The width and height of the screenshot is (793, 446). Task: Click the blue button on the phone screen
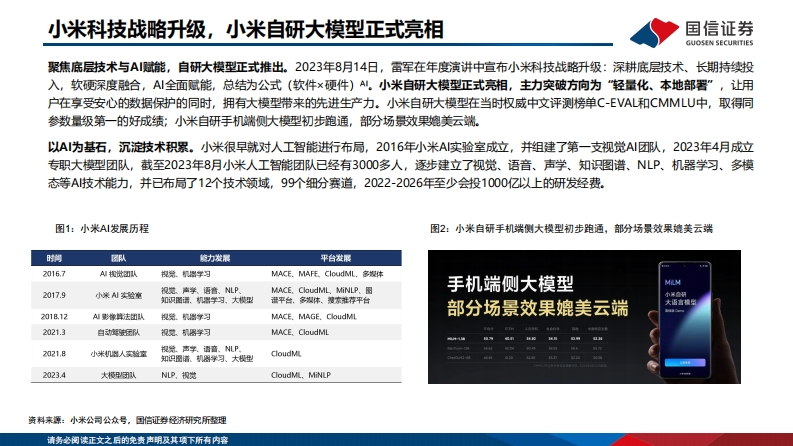click(x=684, y=362)
